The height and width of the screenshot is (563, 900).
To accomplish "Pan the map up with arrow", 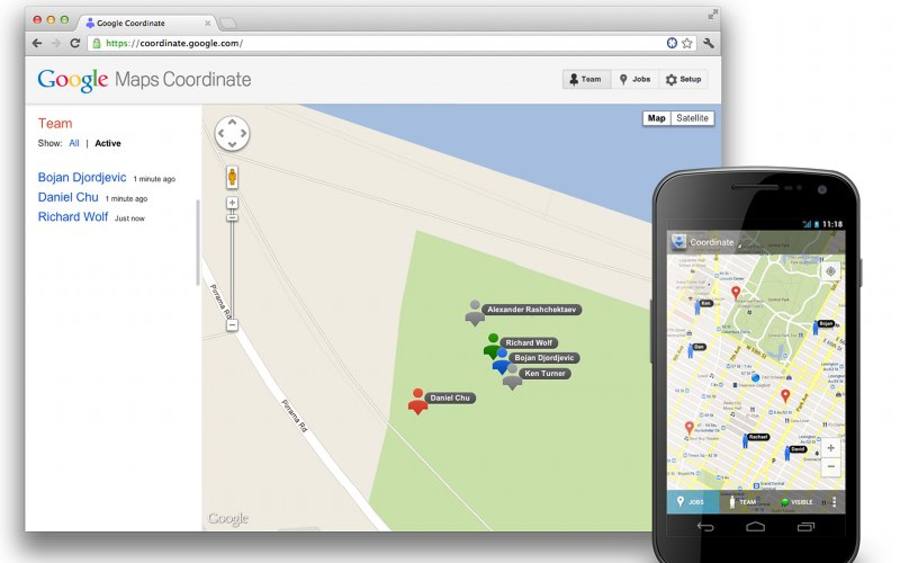I will 232,122.
